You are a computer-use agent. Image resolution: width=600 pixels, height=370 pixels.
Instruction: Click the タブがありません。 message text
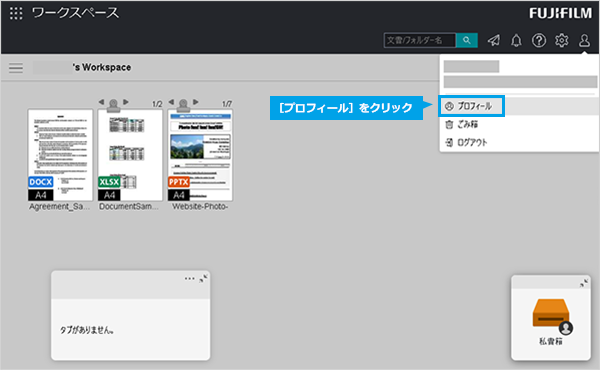[87, 330]
